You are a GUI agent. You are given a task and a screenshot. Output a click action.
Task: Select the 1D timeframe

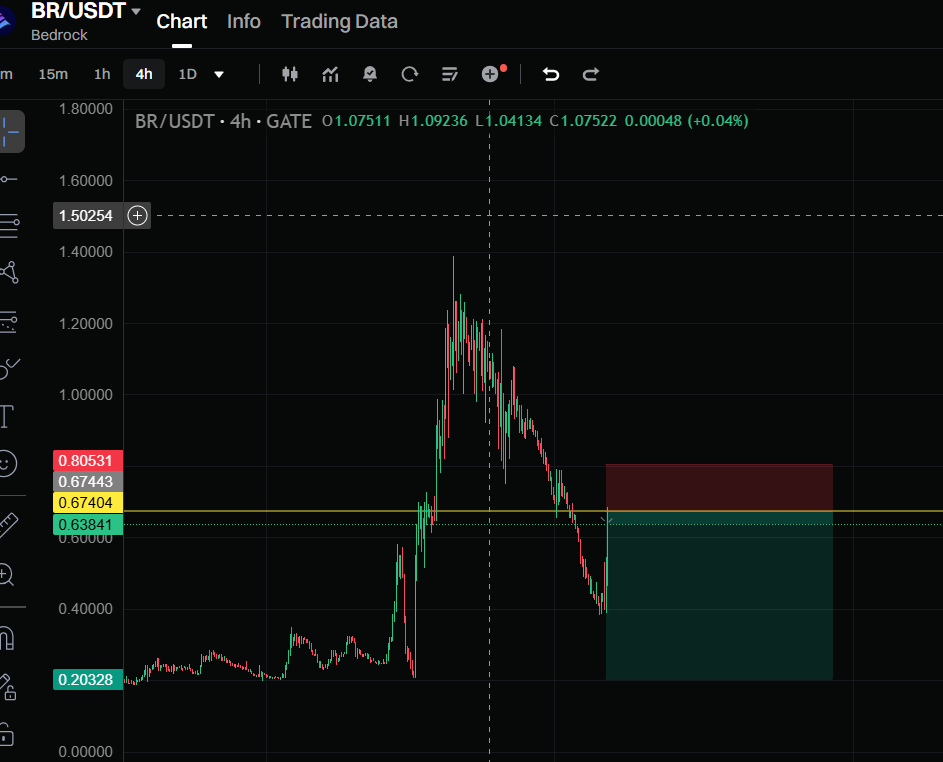coord(188,74)
